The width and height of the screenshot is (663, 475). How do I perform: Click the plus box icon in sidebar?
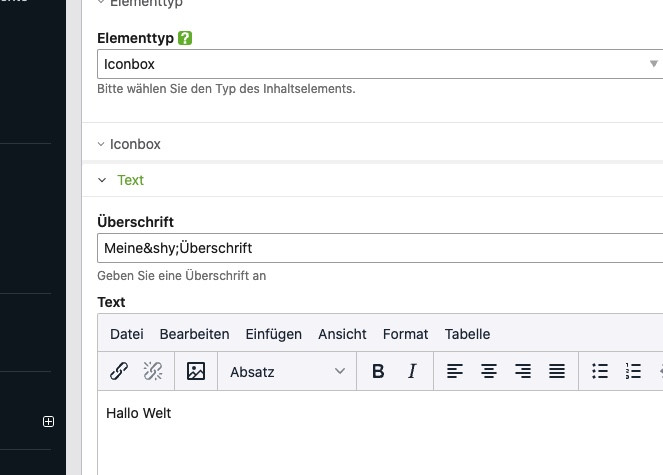pyautogui.click(x=48, y=422)
